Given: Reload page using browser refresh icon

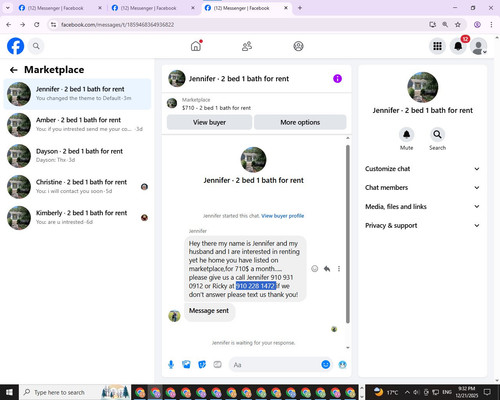Looking at the screenshot, I should click(37, 24).
